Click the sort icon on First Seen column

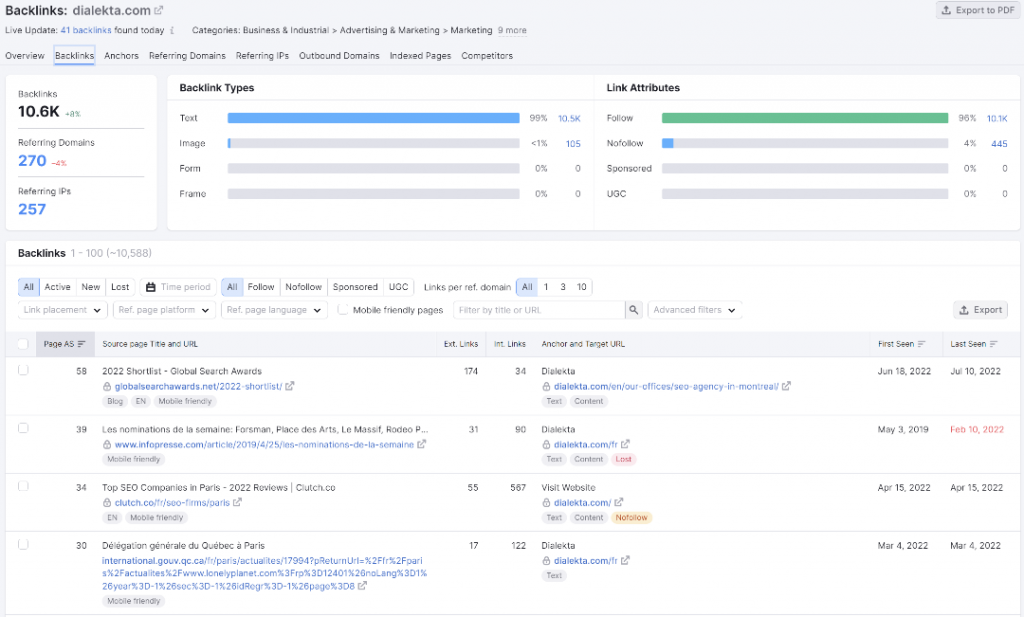[919, 343]
